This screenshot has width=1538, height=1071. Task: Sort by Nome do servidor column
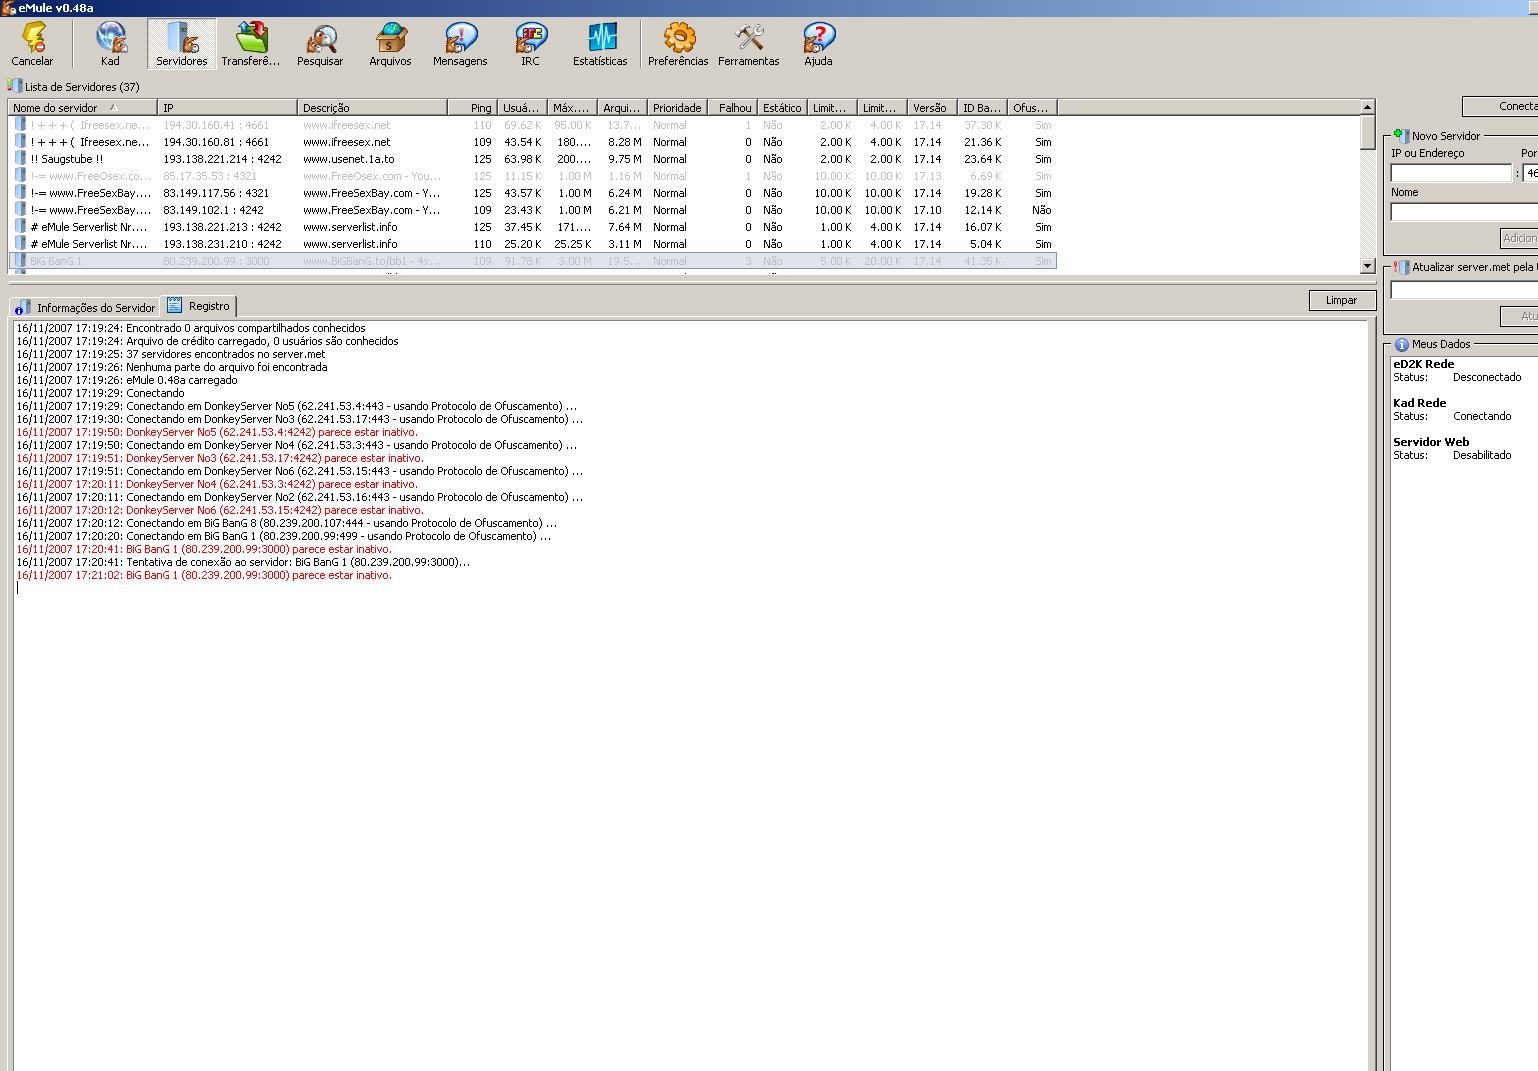click(x=82, y=107)
